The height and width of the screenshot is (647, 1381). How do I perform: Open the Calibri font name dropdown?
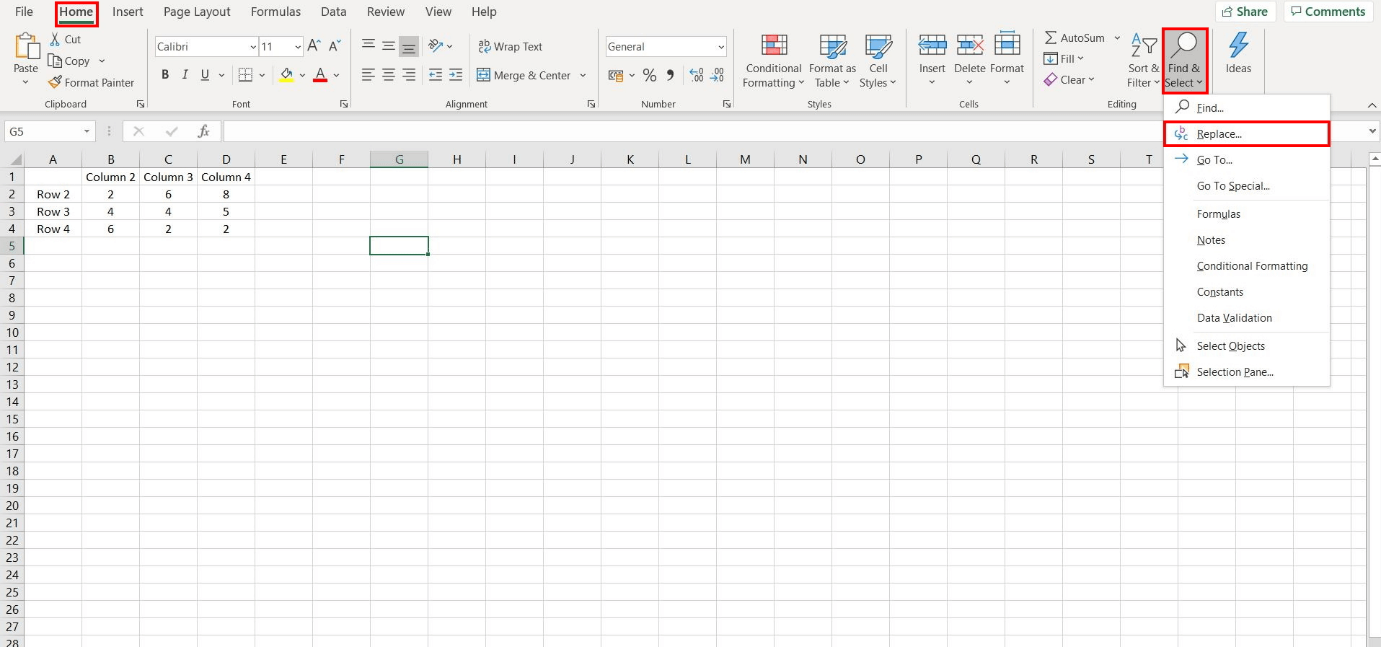tap(252, 47)
